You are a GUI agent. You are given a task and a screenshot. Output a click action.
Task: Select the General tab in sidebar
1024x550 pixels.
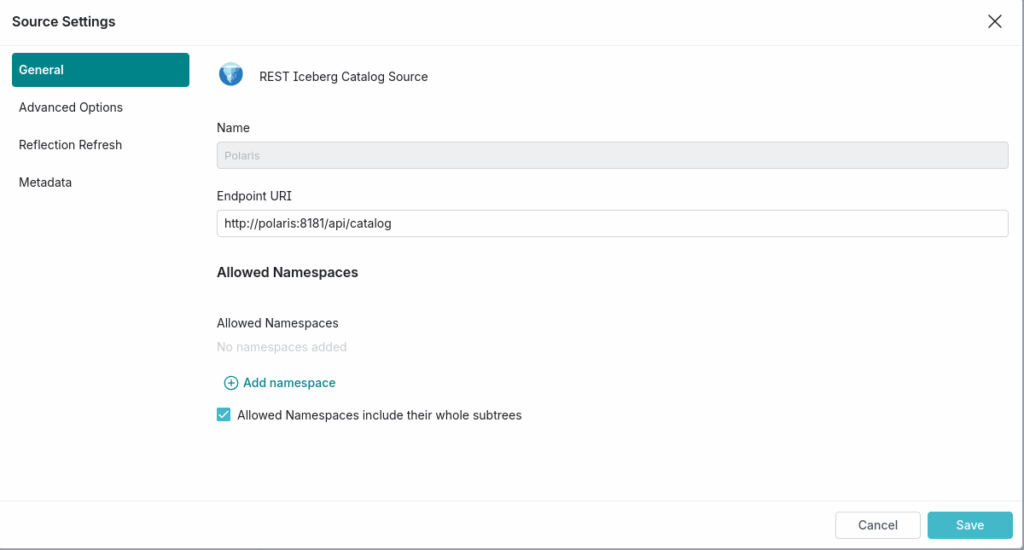tap(100, 70)
